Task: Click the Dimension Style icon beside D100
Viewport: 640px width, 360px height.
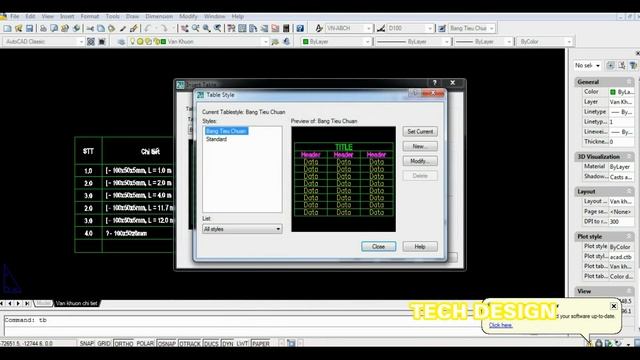Action: [381, 28]
